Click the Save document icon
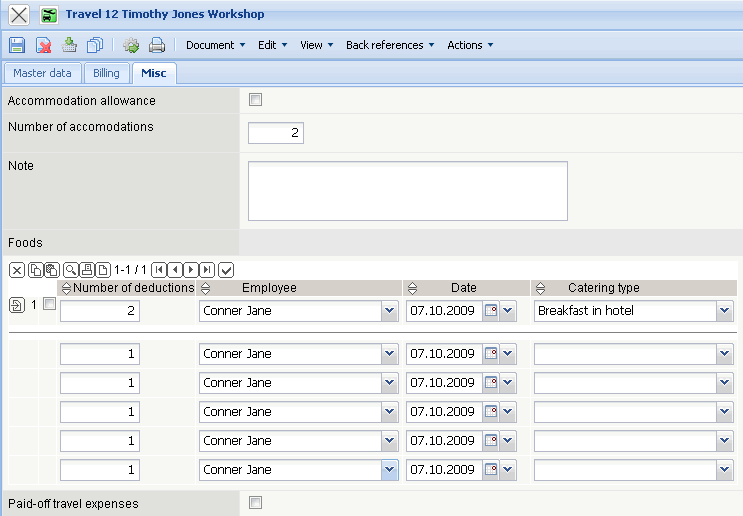 coord(17,45)
